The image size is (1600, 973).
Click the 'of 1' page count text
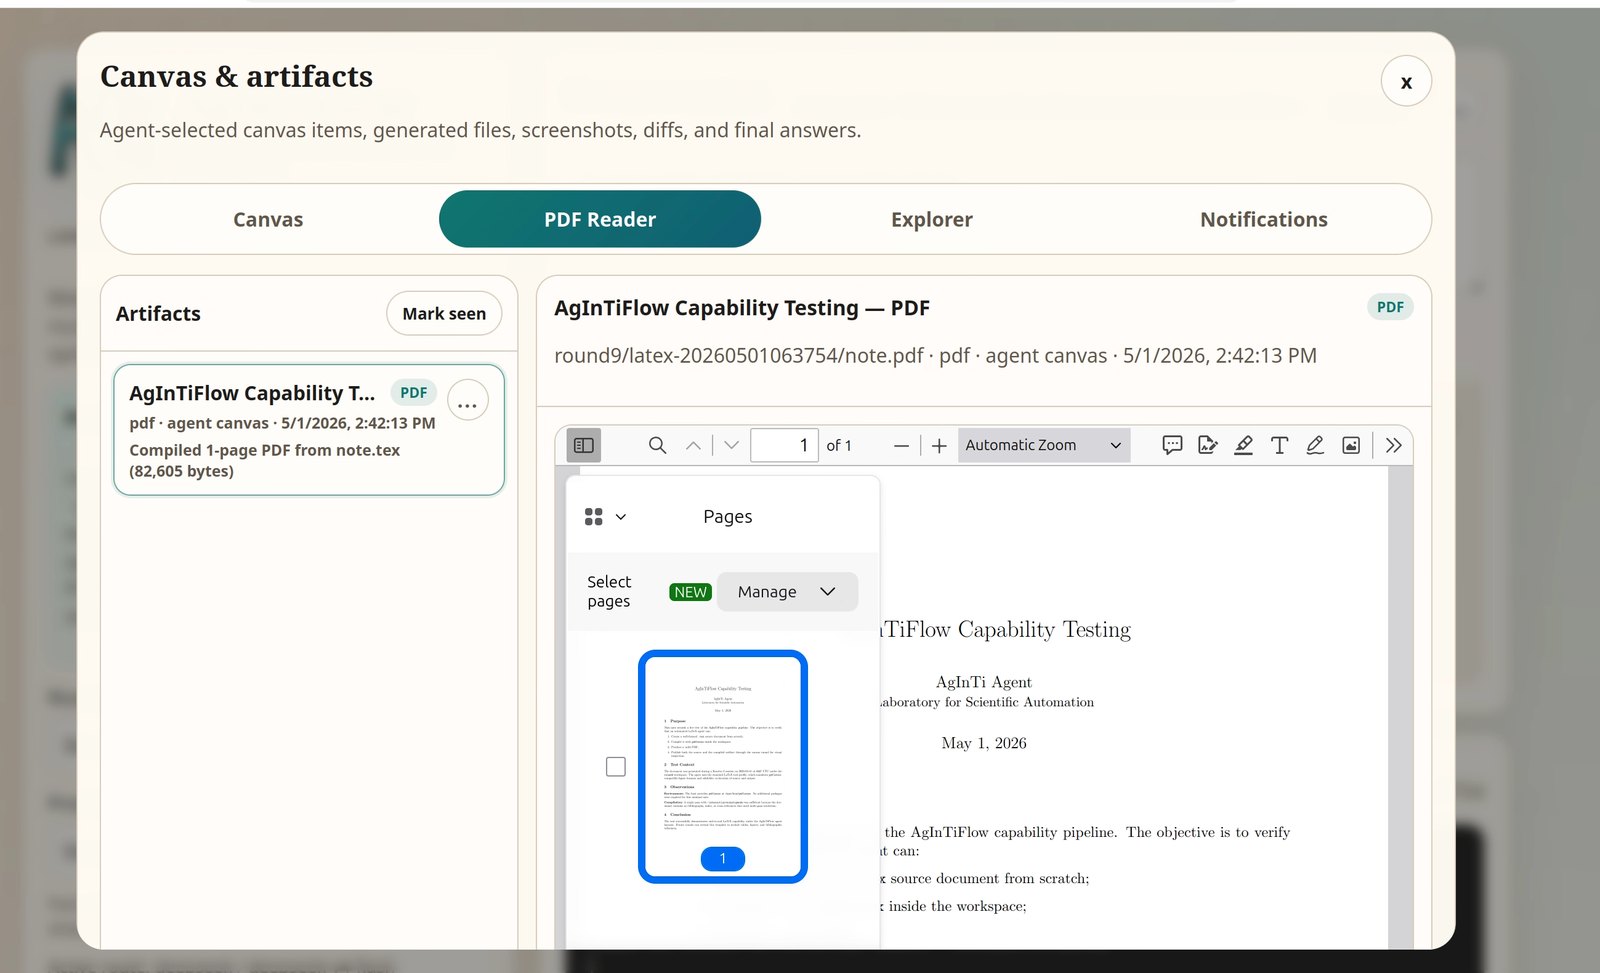coord(839,446)
